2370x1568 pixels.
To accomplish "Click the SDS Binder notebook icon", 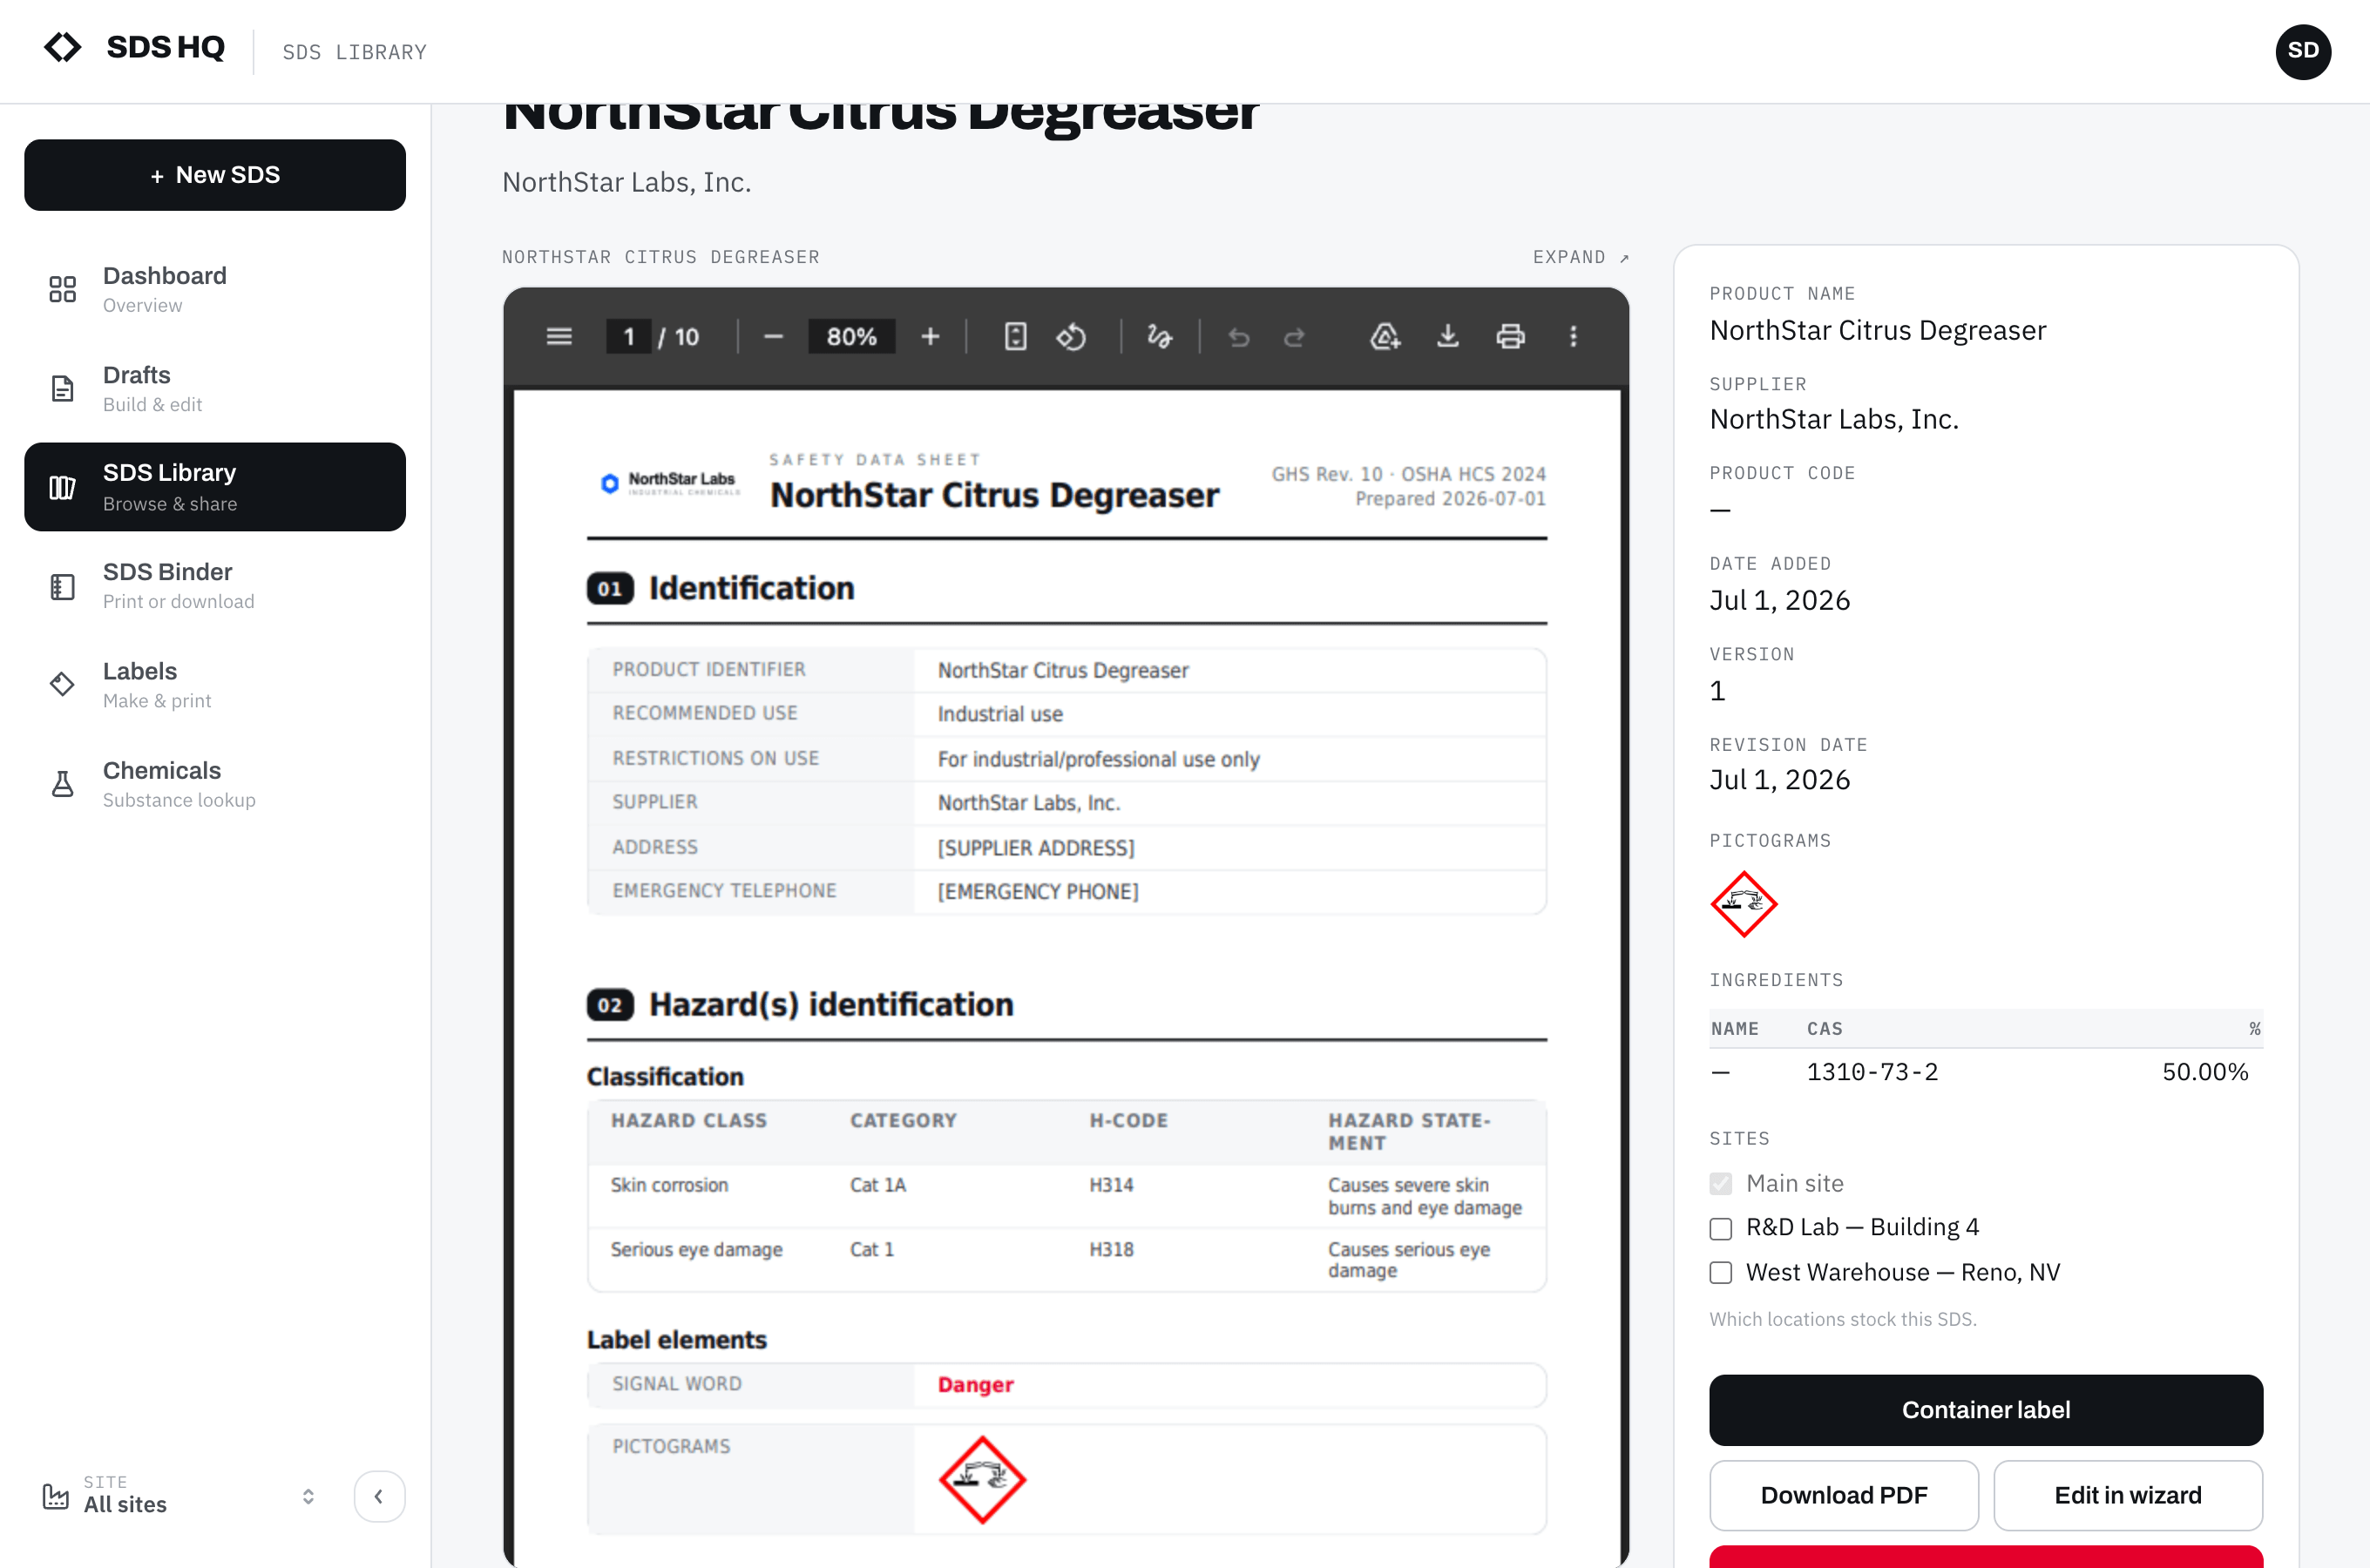I will tap(63, 586).
